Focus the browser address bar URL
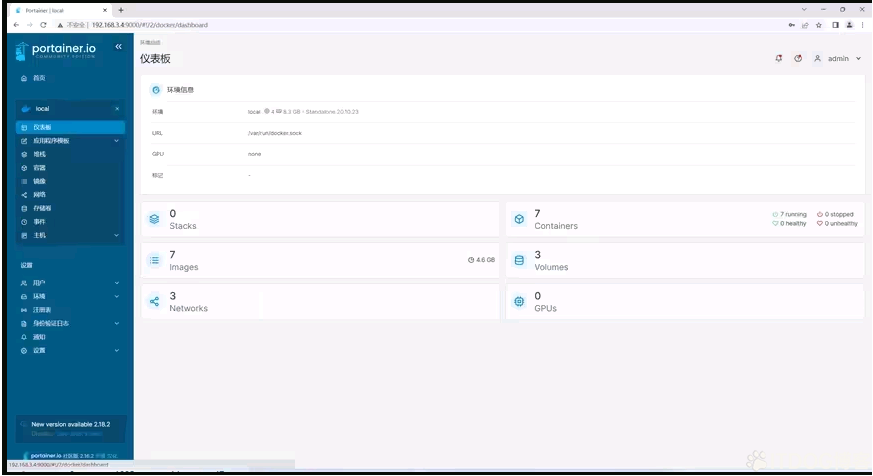The image size is (873, 476). pos(150,25)
